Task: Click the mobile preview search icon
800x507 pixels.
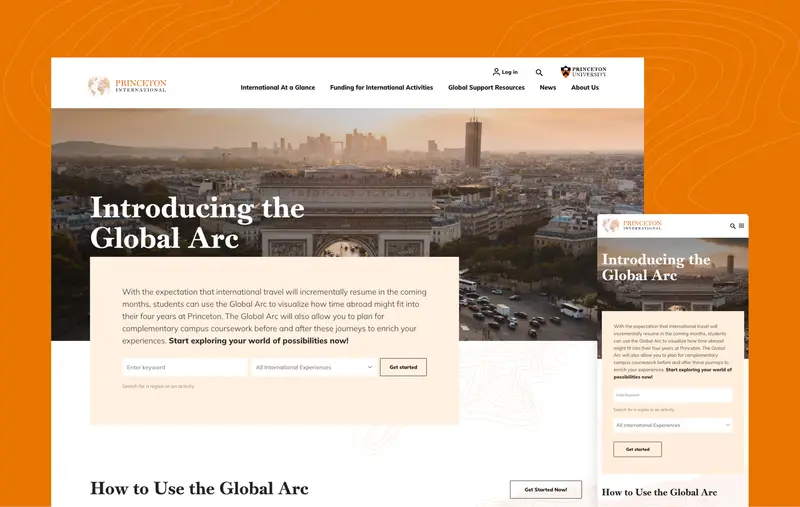Action: [x=733, y=226]
